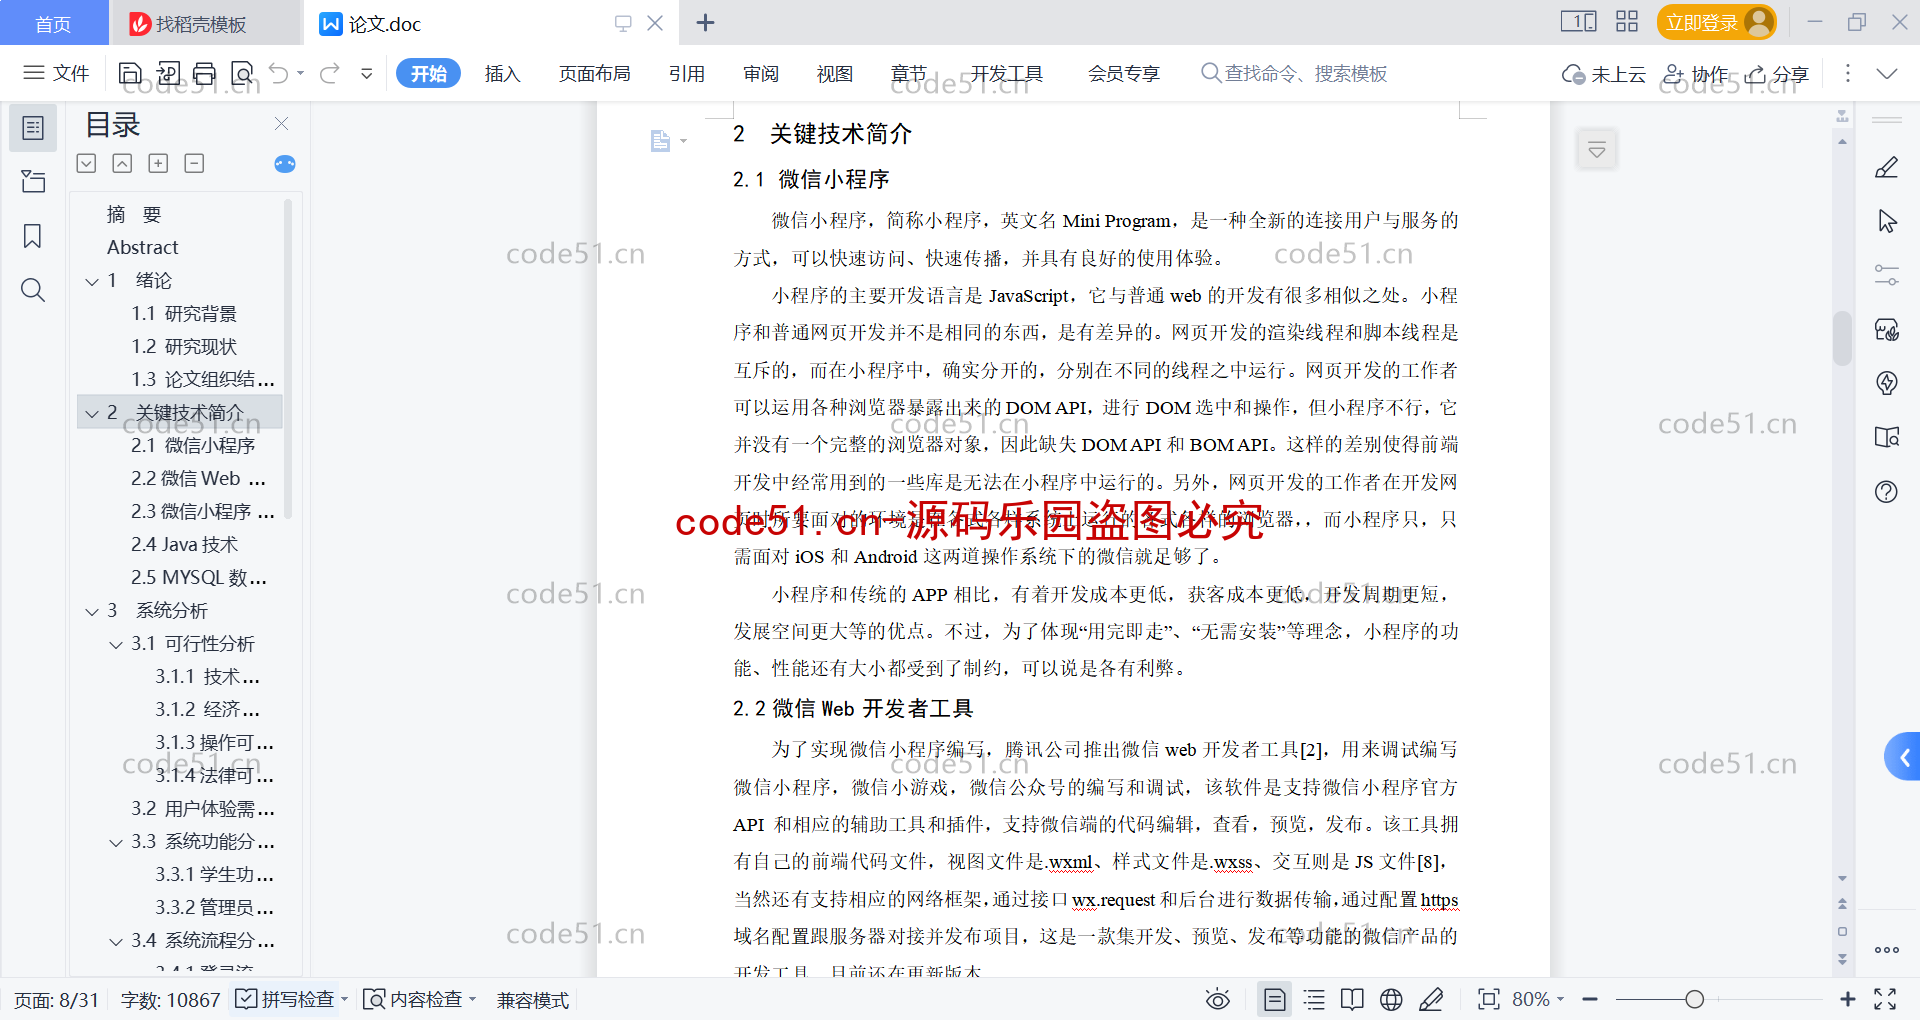Toggle the multi-window layout icon

1579,22
